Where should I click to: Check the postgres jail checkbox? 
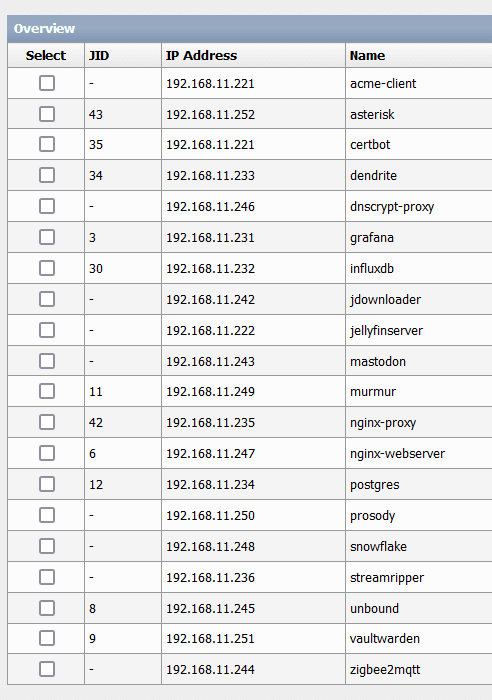47,484
